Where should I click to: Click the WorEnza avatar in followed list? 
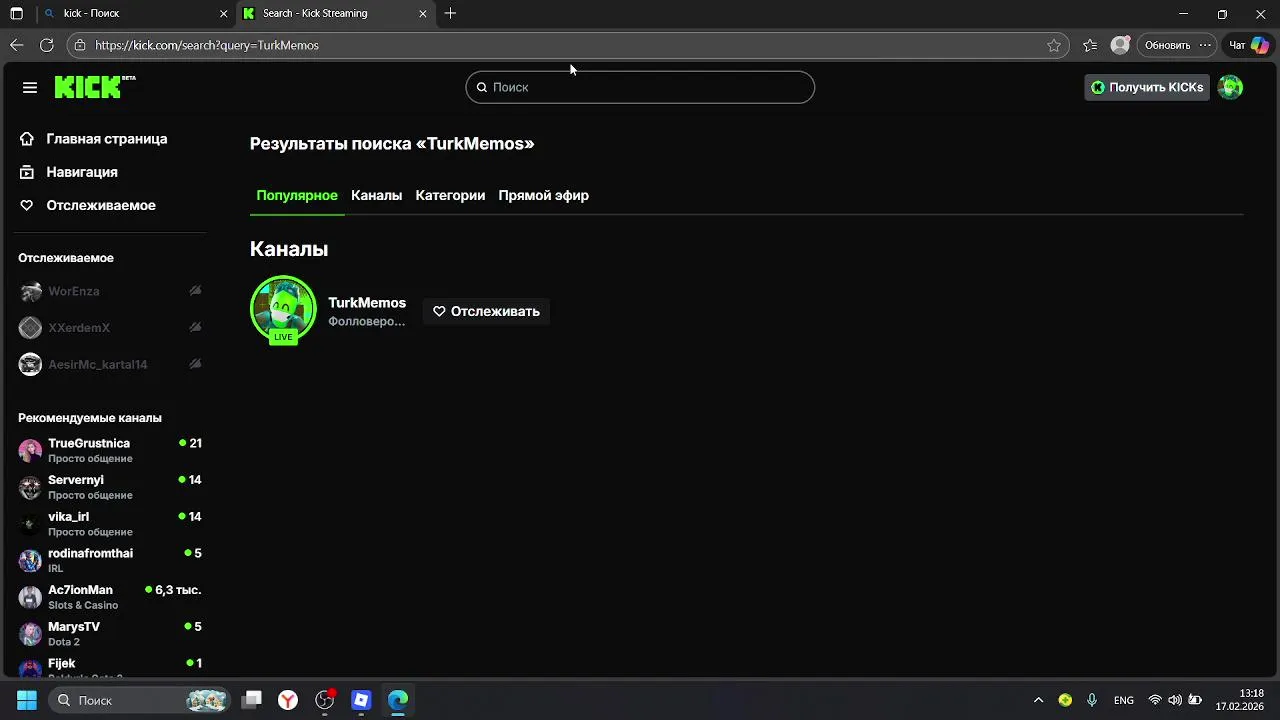pyautogui.click(x=31, y=291)
